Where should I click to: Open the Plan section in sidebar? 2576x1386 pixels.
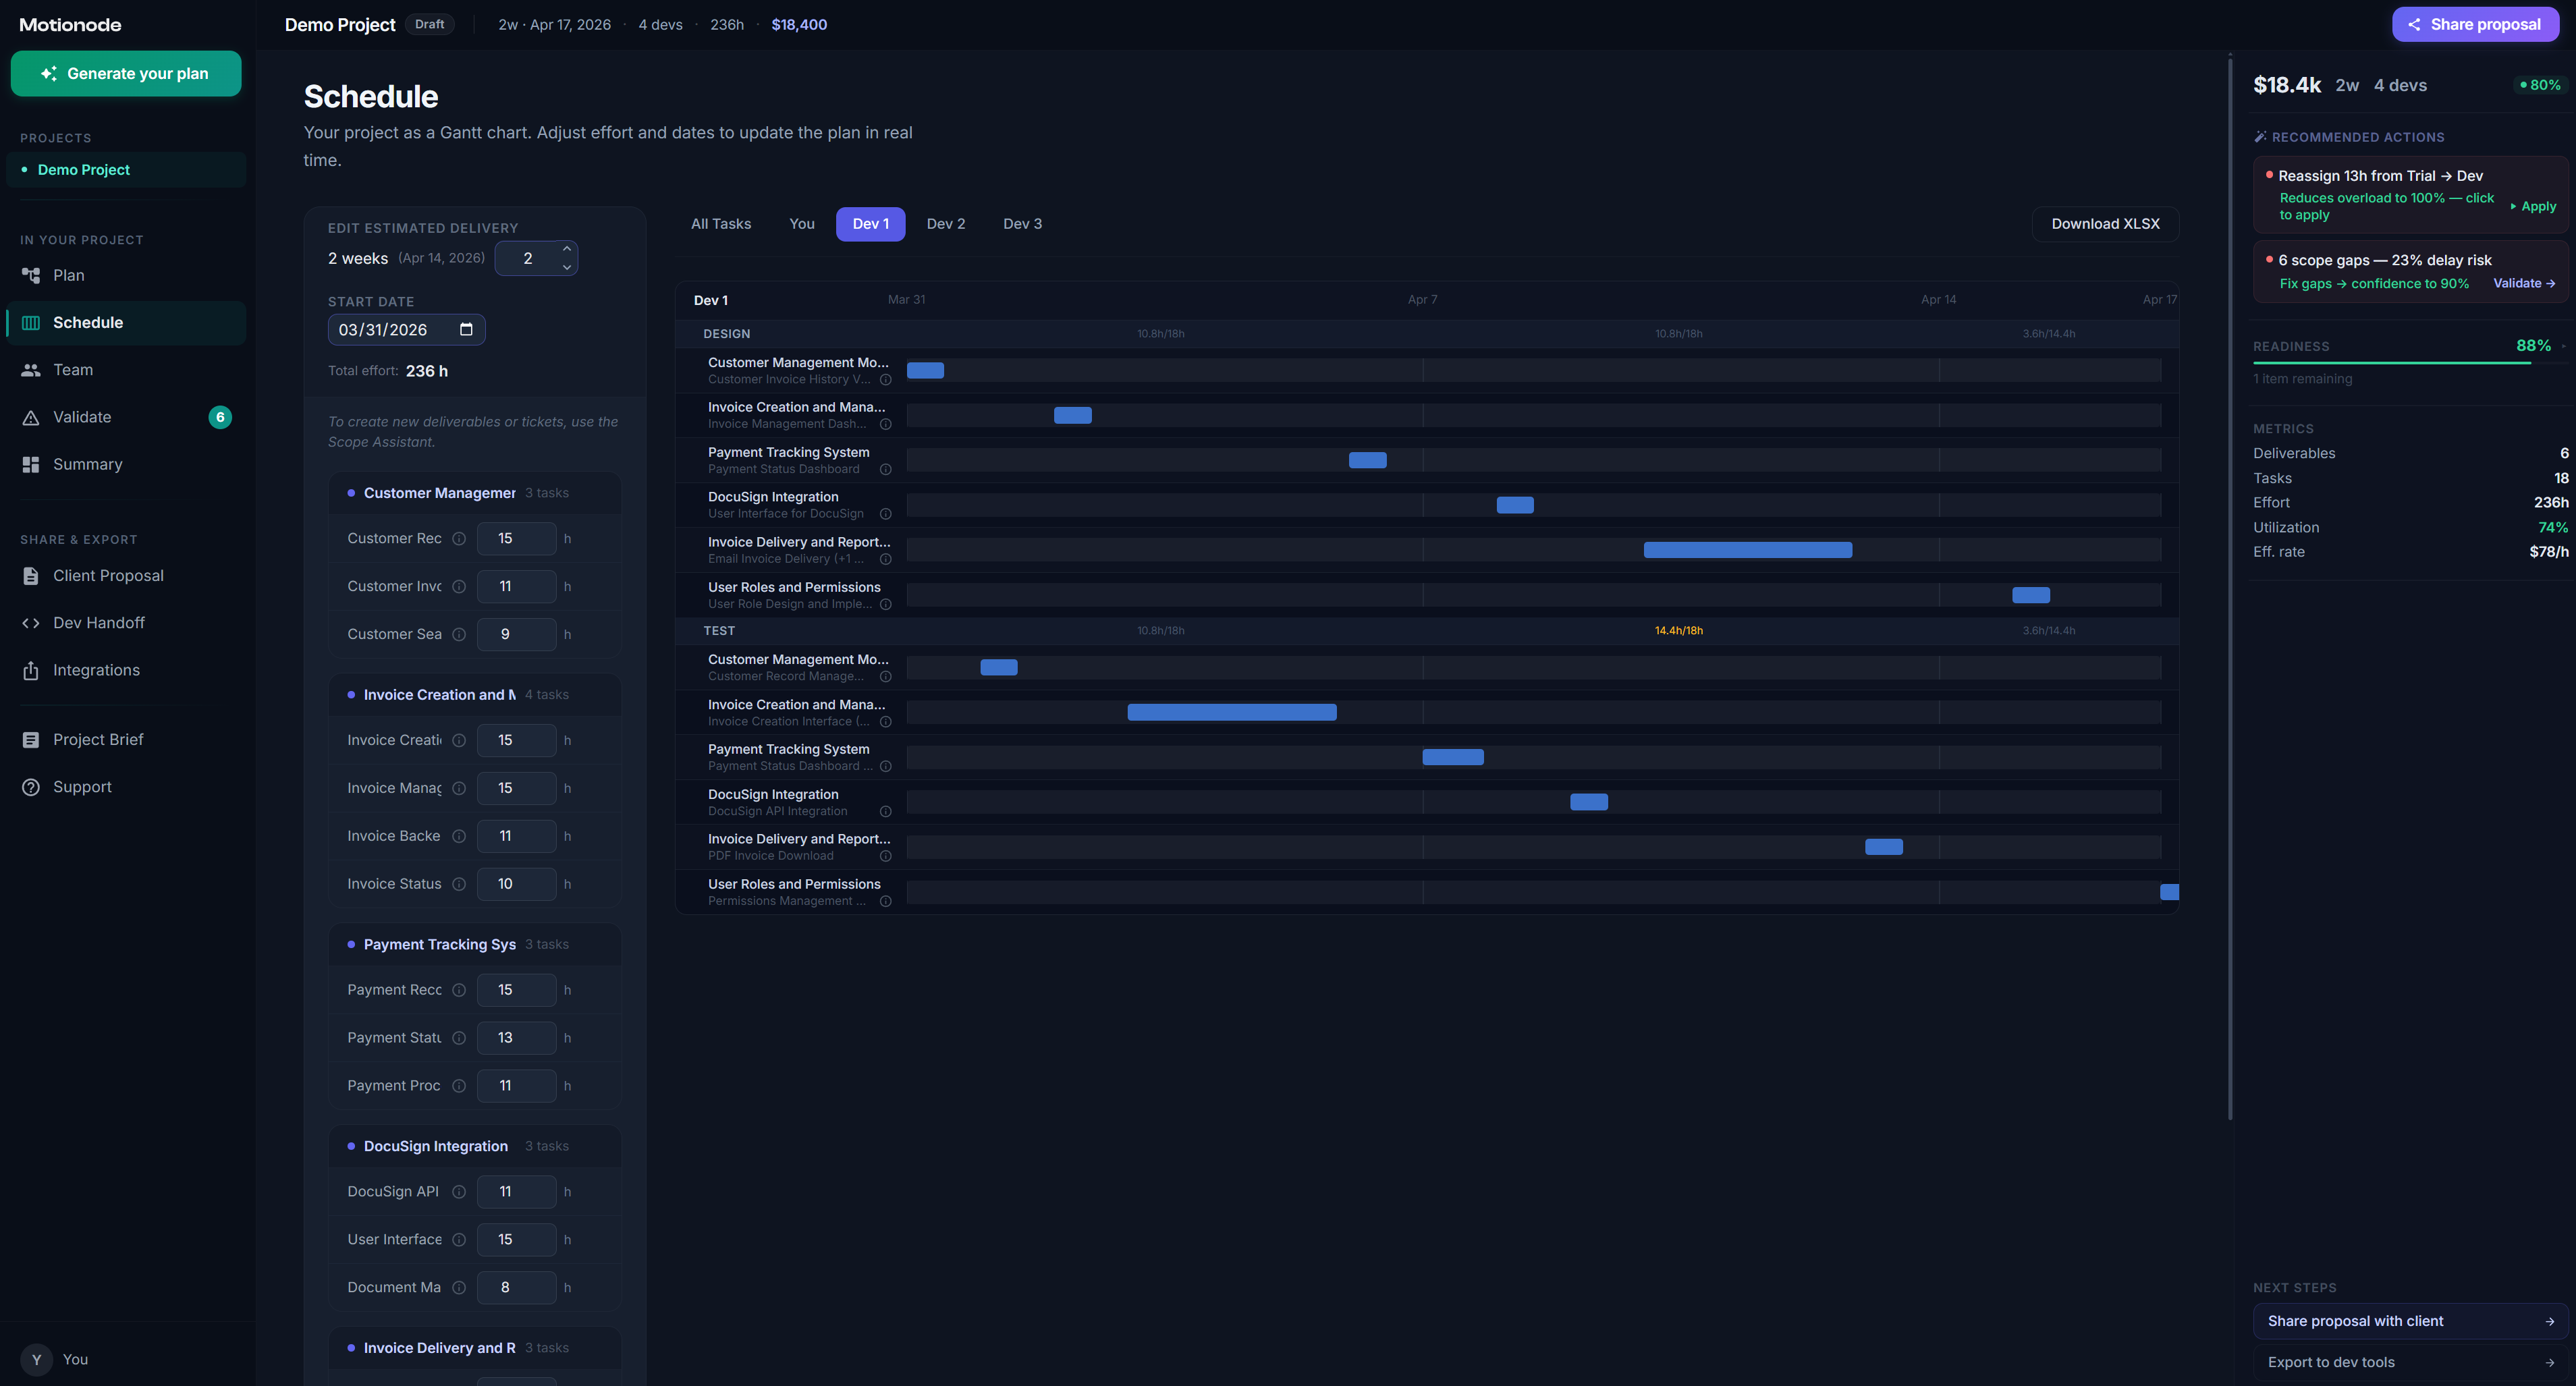coord(68,275)
